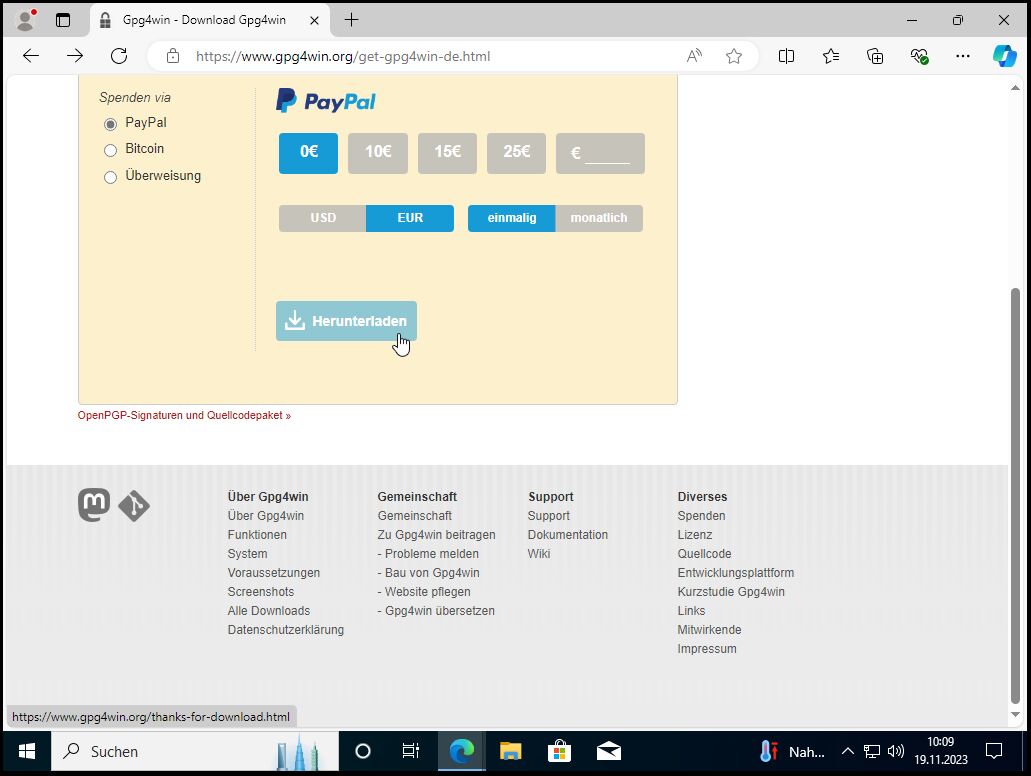Screen dimensions: 1031x776
Task: Open the Copilot icon in Edge
Action: coord(1004,56)
